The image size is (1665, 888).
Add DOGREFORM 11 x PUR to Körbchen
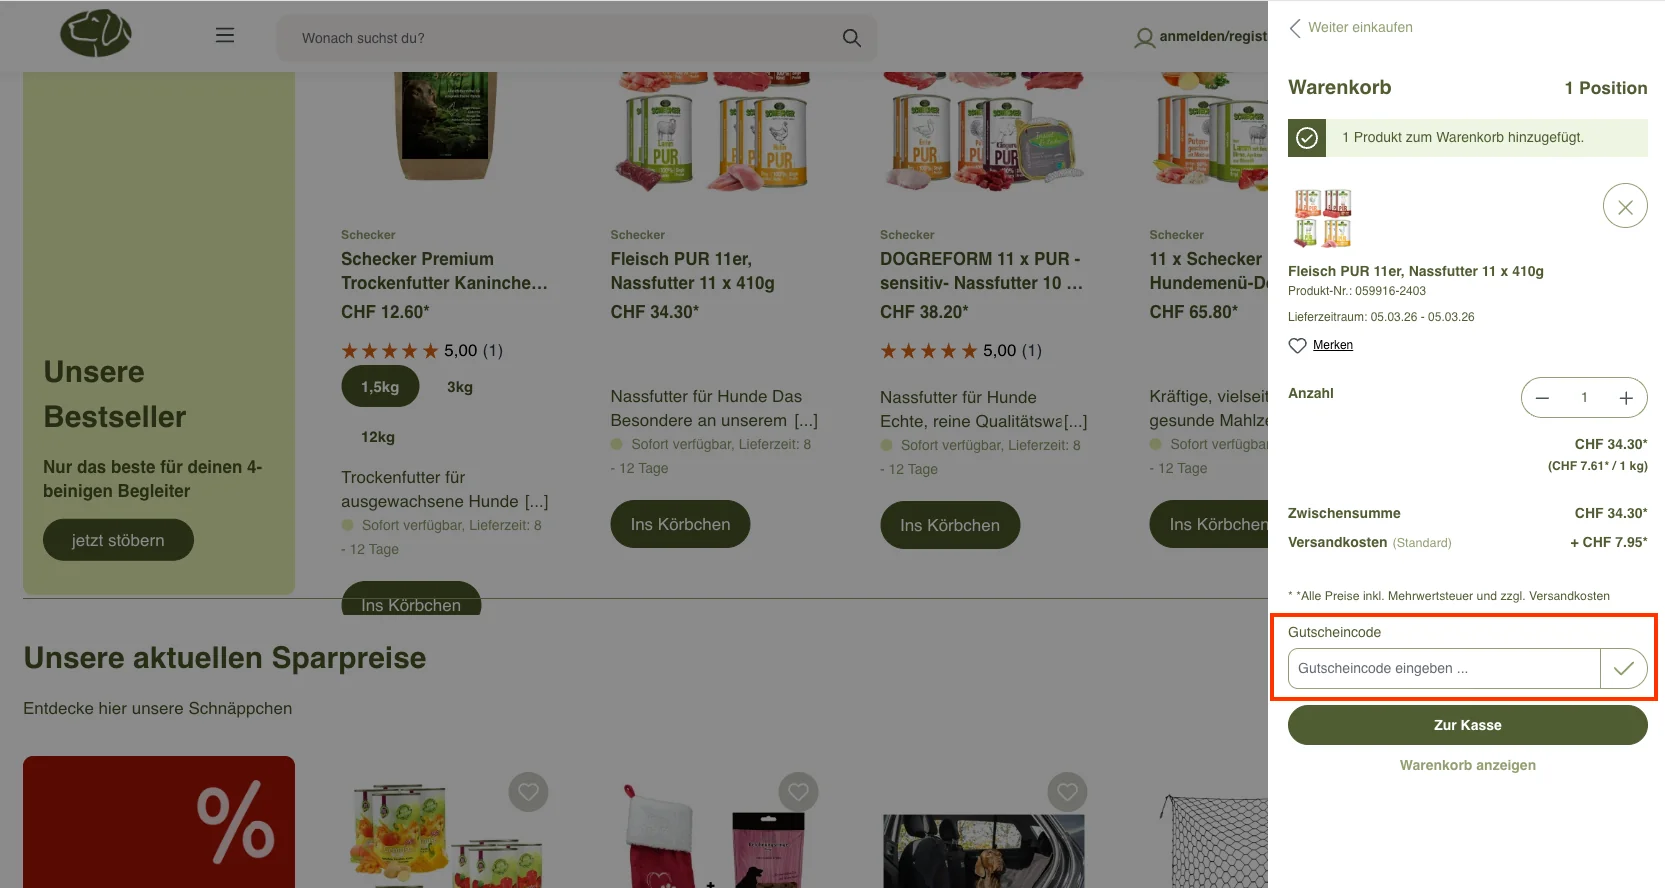click(950, 525)
